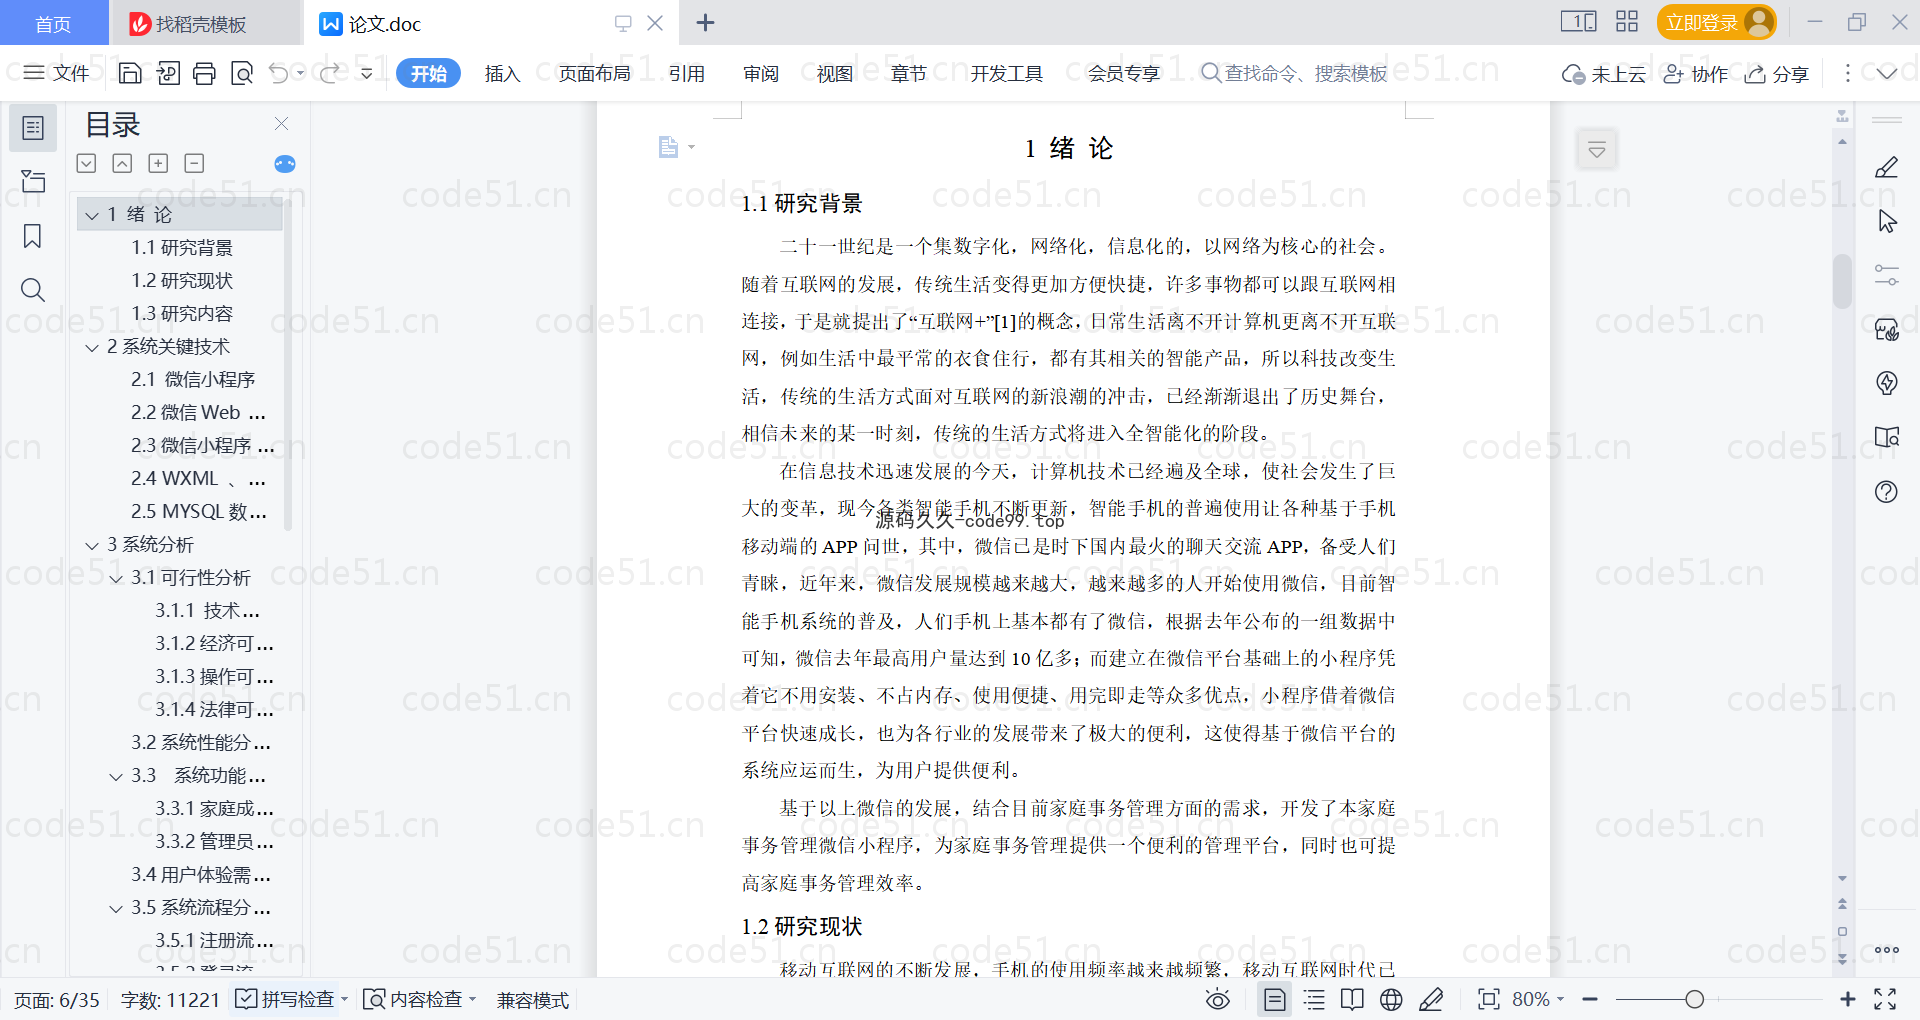Open a new tab with plus button
The width and height of the screenshot is (1920, 1020).
click(705, 22)
